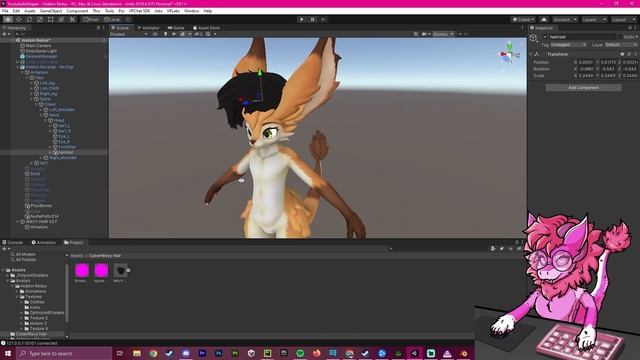Select the custom editor tools icon

tap(72, 19)
